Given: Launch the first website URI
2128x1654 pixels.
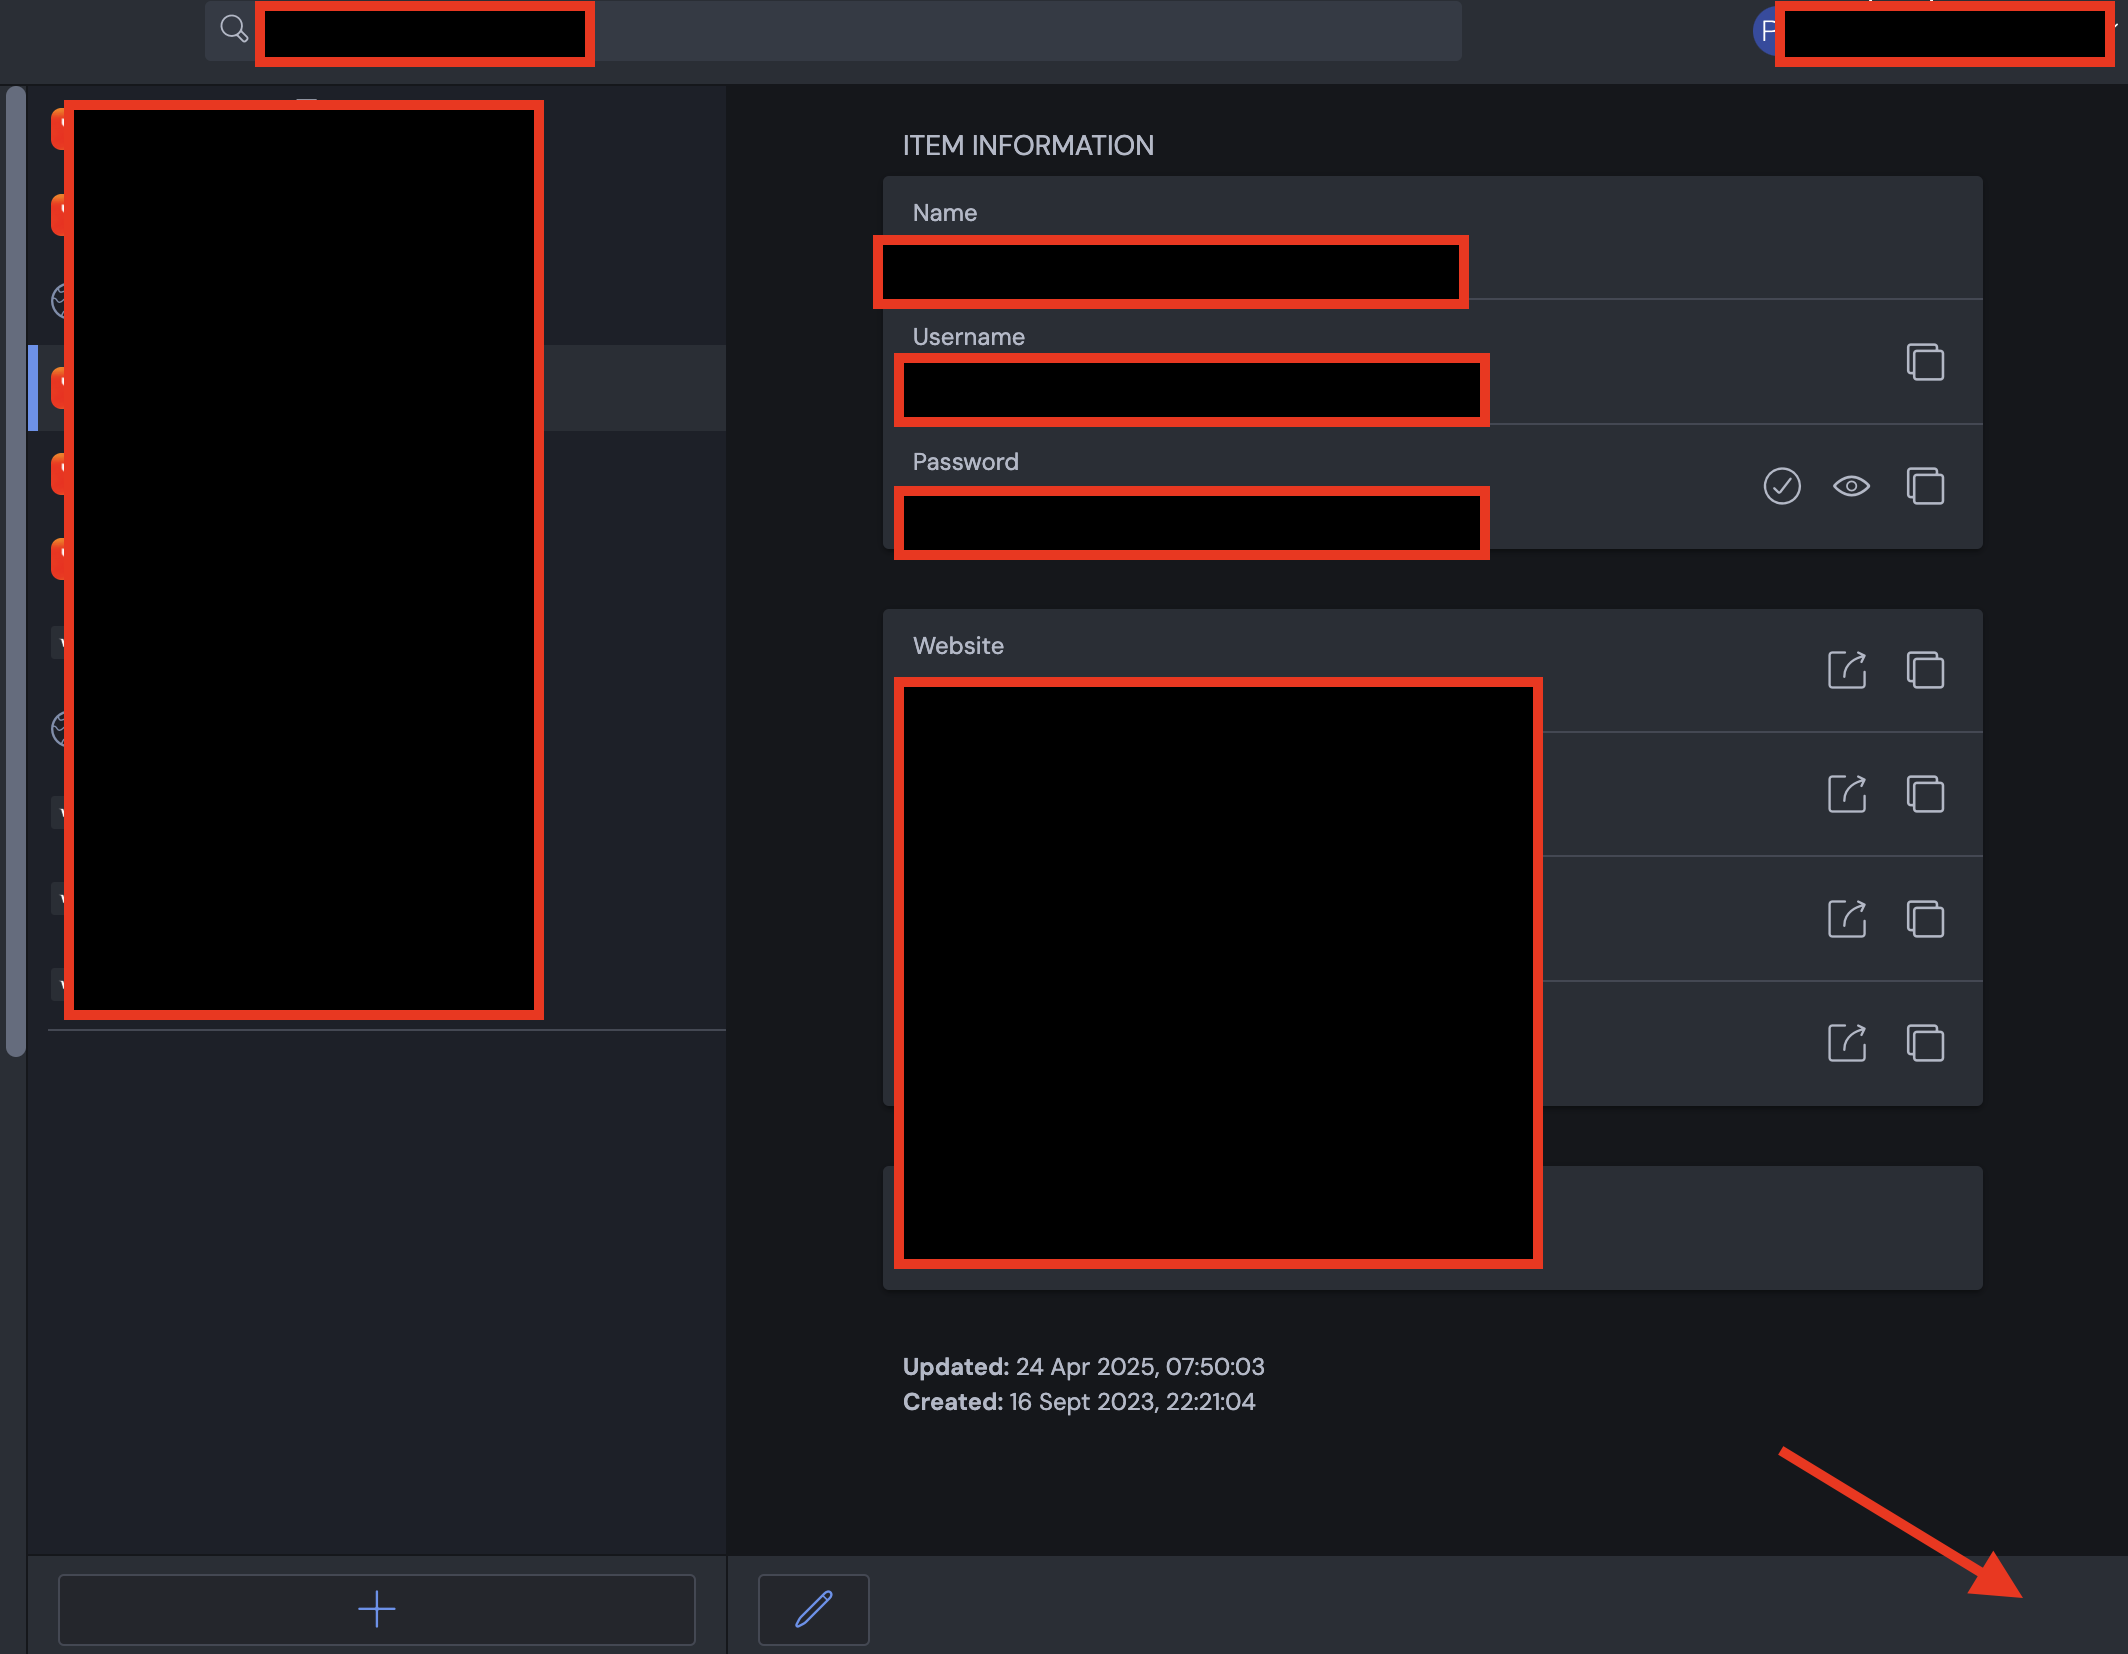Looking at the screenshot, I should (x=1846, y=670).
